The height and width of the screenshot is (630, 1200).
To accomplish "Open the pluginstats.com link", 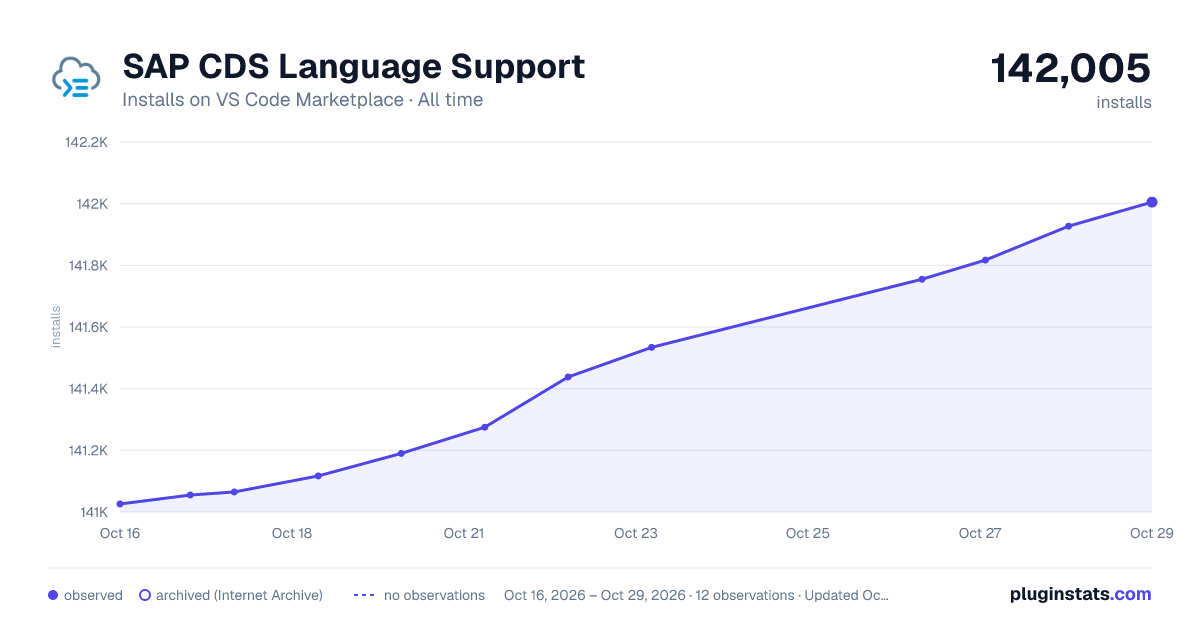I will (1081, 594).
